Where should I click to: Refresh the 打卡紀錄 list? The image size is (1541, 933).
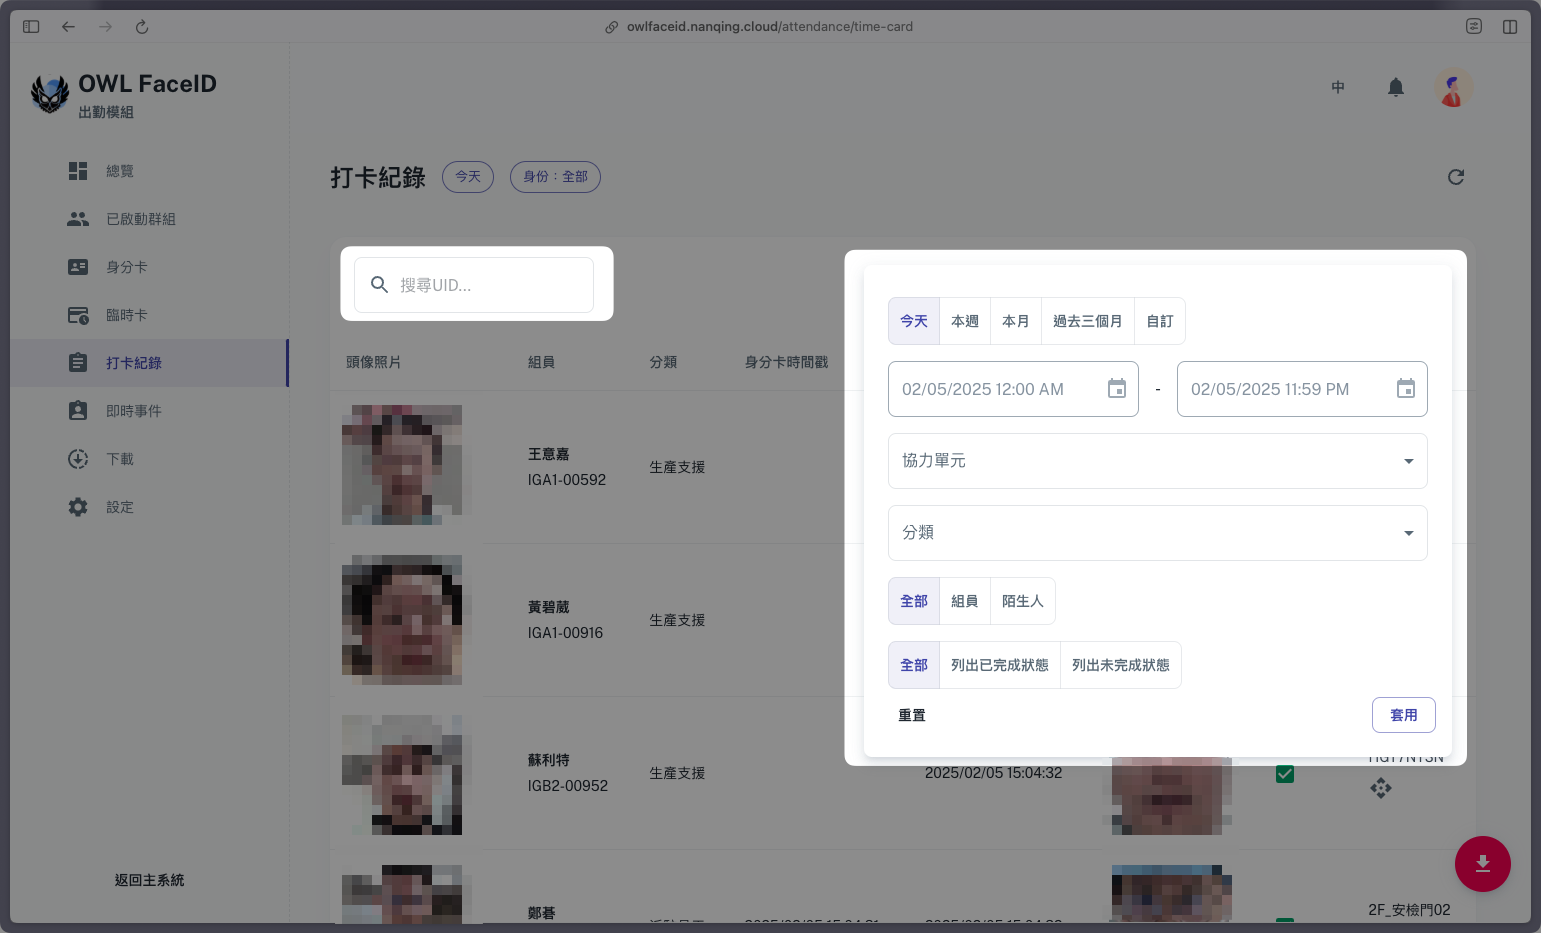coord(1456,177)
